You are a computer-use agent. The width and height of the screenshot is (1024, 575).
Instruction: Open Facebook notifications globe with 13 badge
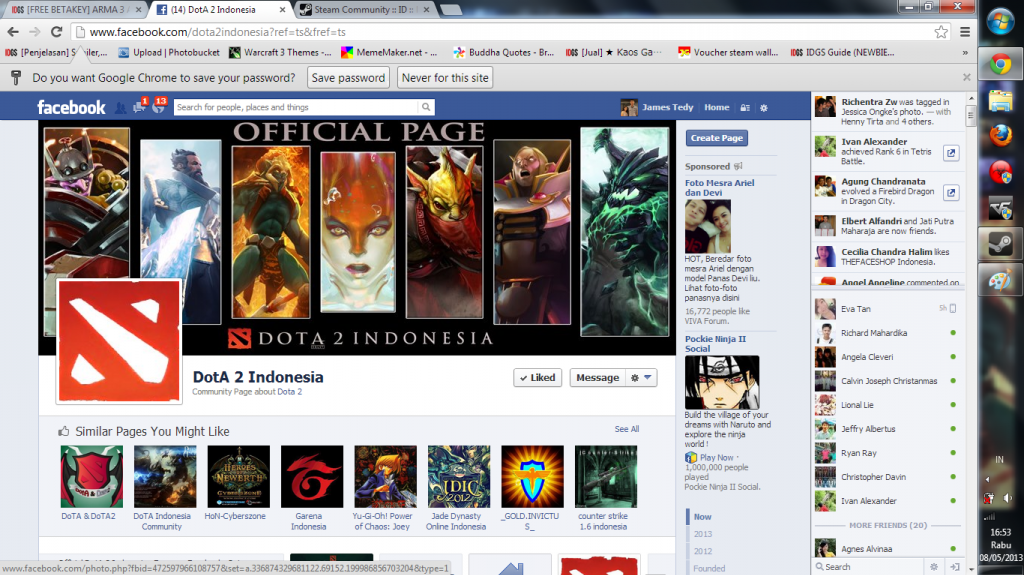click(x=159, y=107)
